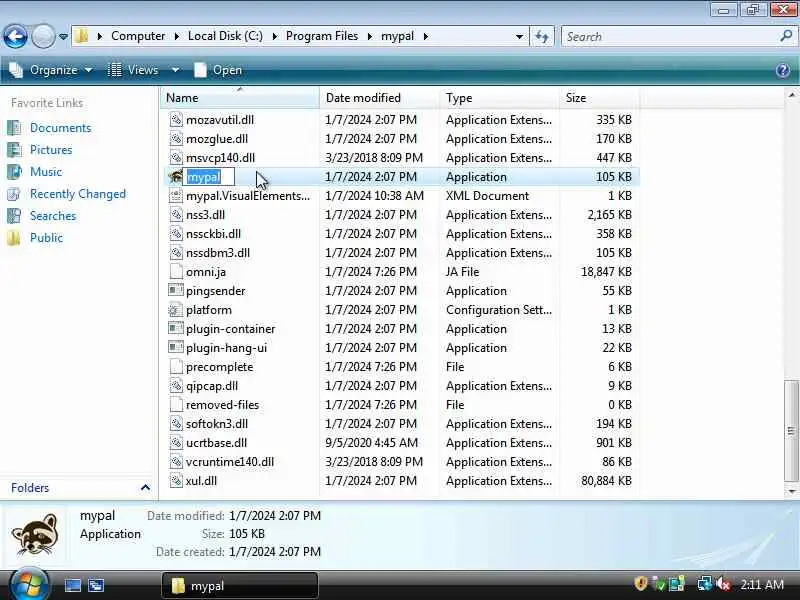Select nss3.dll file icon

coord(176,214)
